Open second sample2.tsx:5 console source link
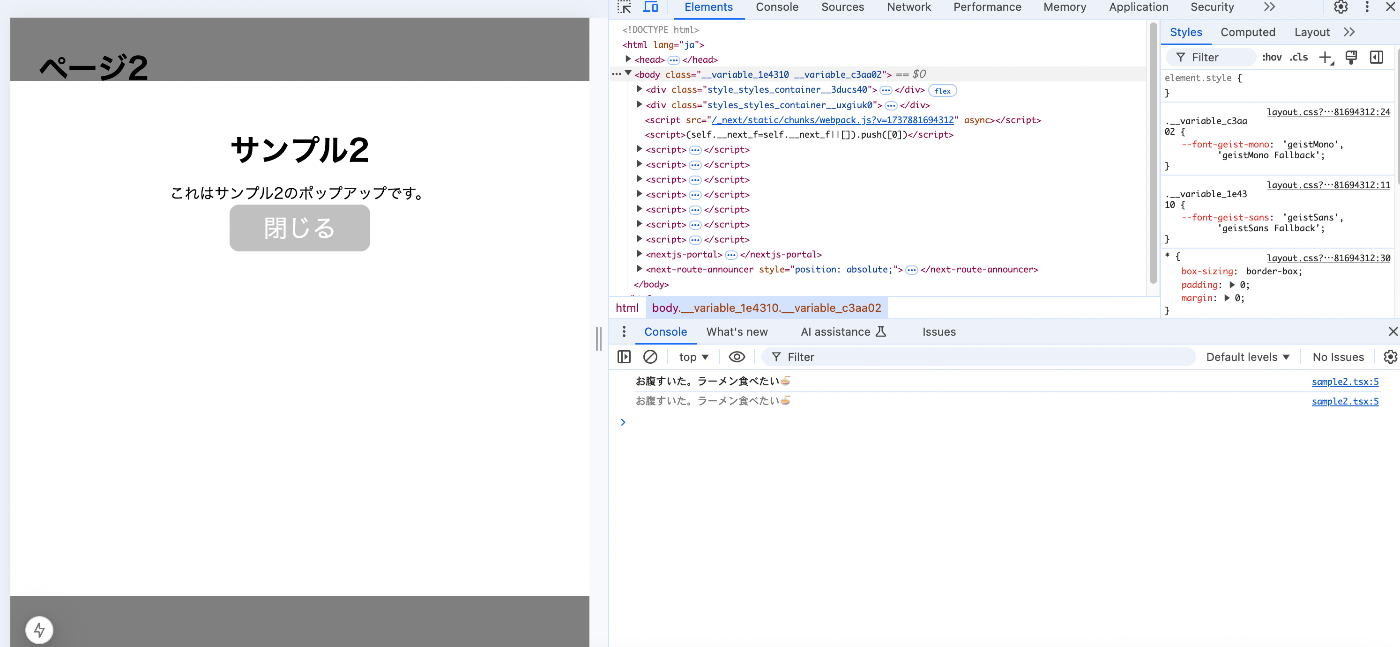 (1345, 401)
